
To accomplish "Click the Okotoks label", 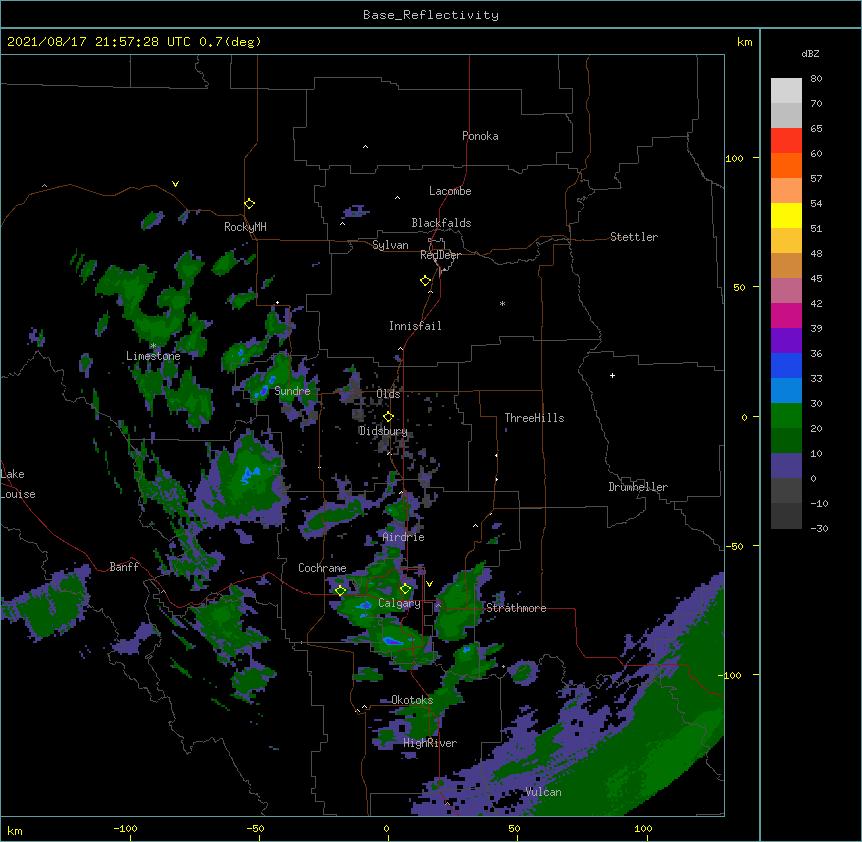I will [x=412, y=700].
